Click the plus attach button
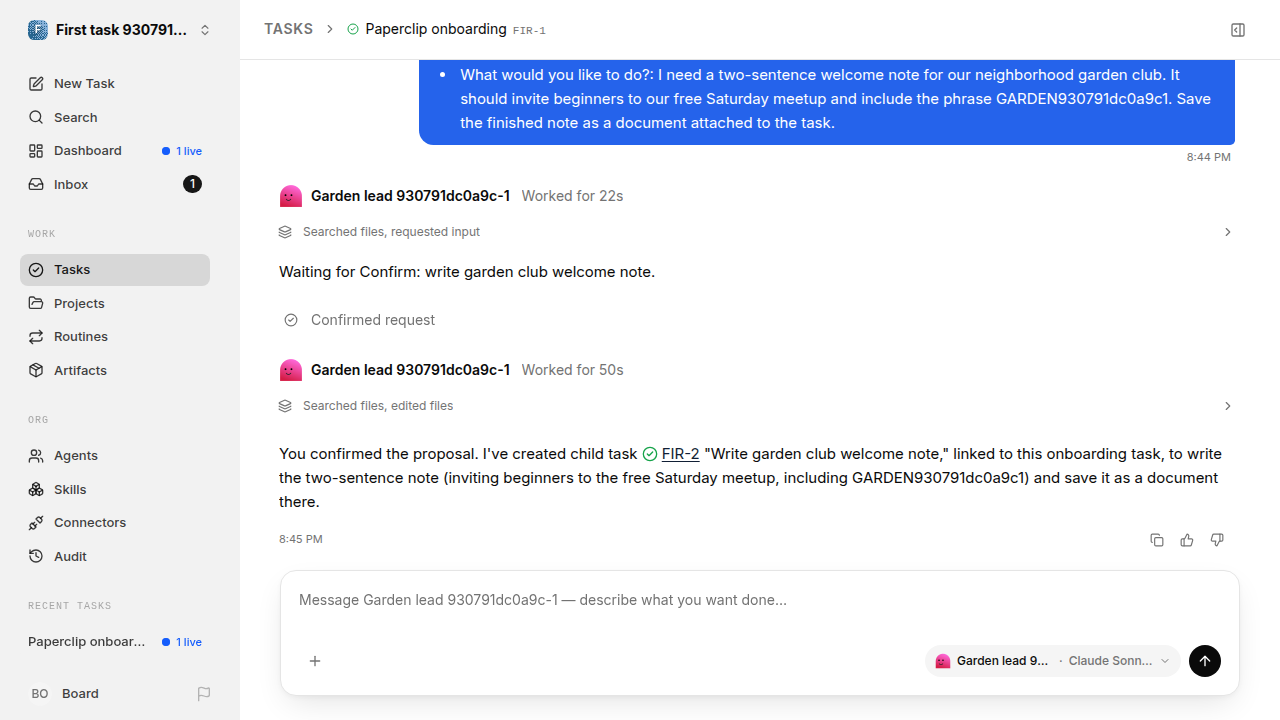Screen dimensions: 1280x720 315,661
